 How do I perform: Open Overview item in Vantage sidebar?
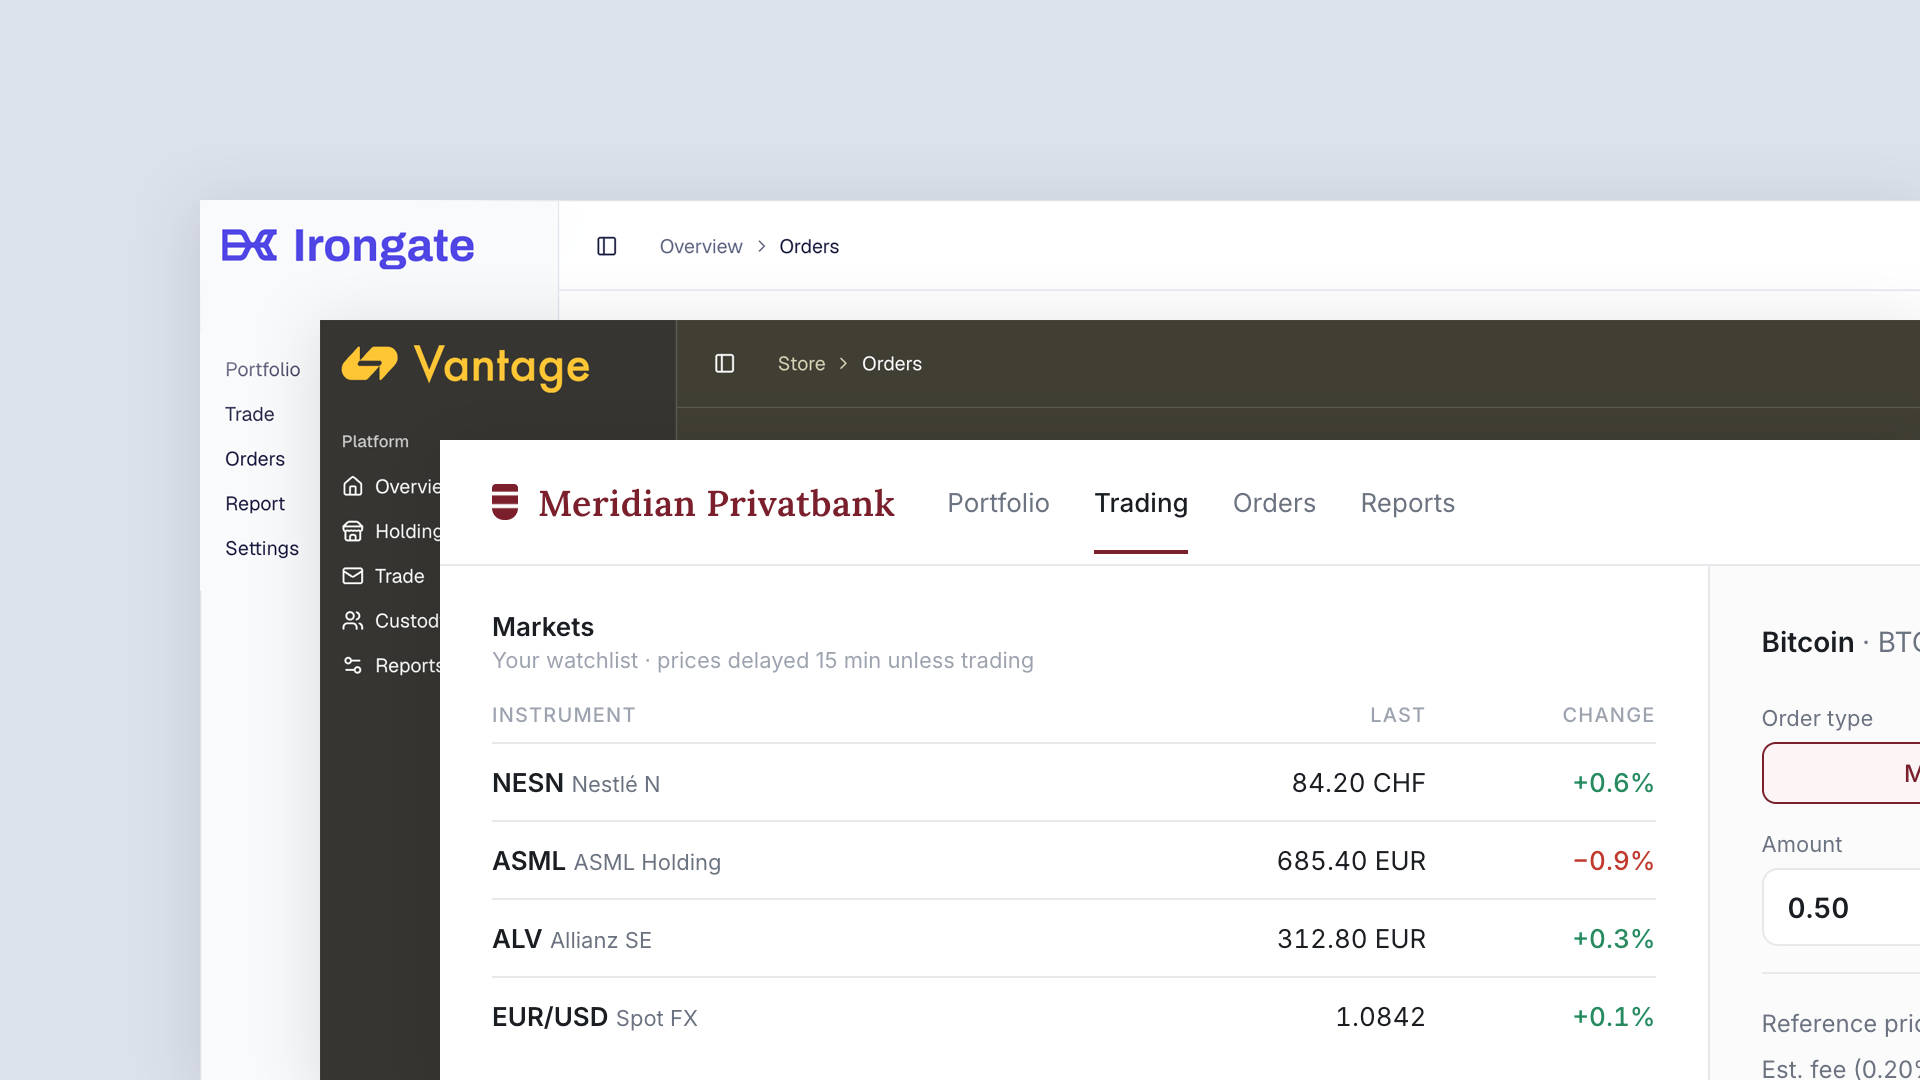[391, 486]
